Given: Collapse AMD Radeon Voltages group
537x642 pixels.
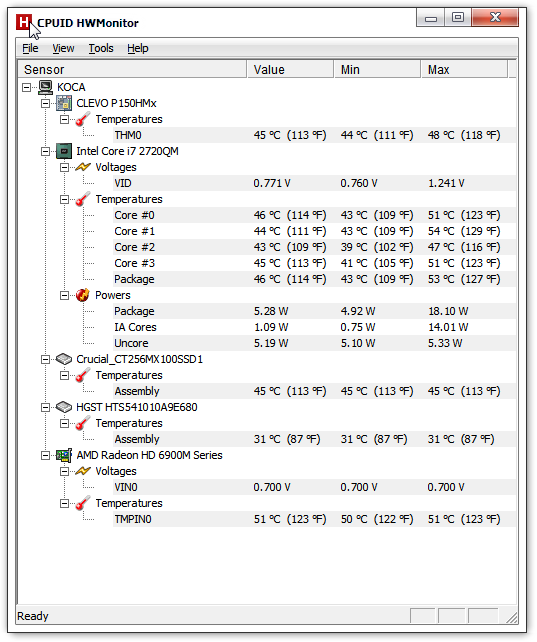Looking at the screenshot, I should click(64, 471).
